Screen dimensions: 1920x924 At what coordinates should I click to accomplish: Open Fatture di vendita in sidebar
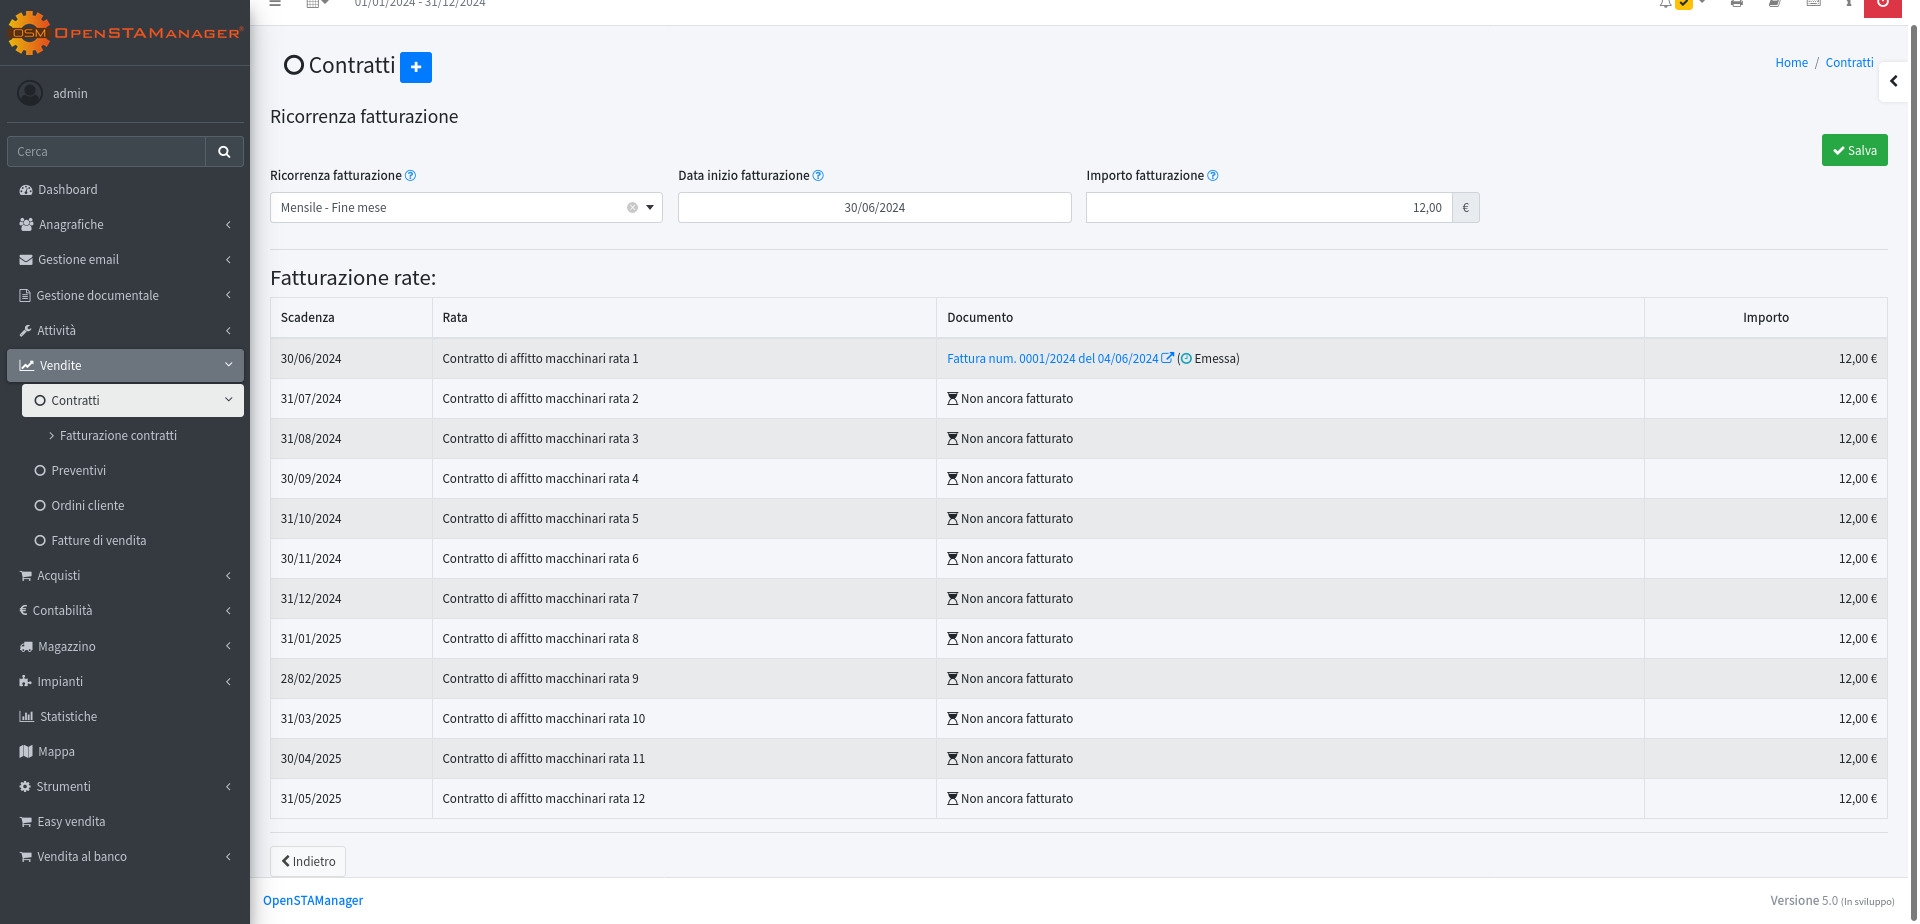click(x=98, y=541)
